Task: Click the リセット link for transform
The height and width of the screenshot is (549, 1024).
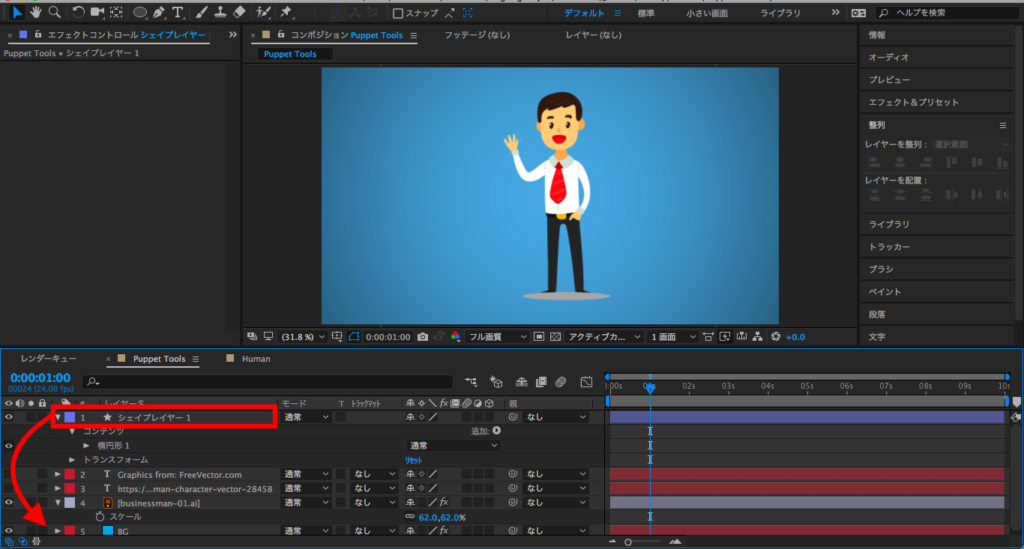Action: [413, 459]
